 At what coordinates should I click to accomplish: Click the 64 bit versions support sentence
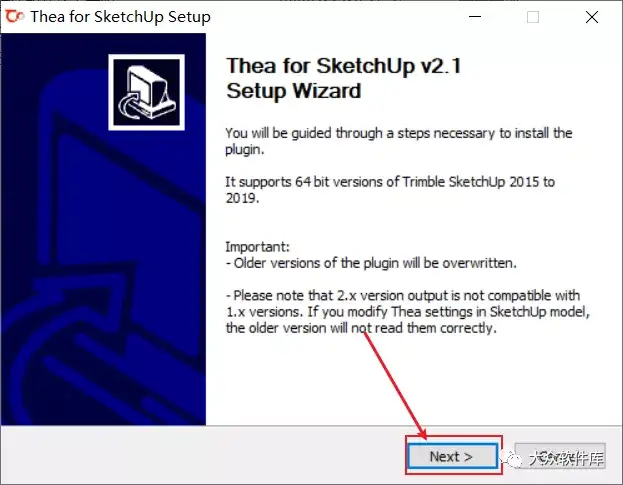(x=390, y=190)
